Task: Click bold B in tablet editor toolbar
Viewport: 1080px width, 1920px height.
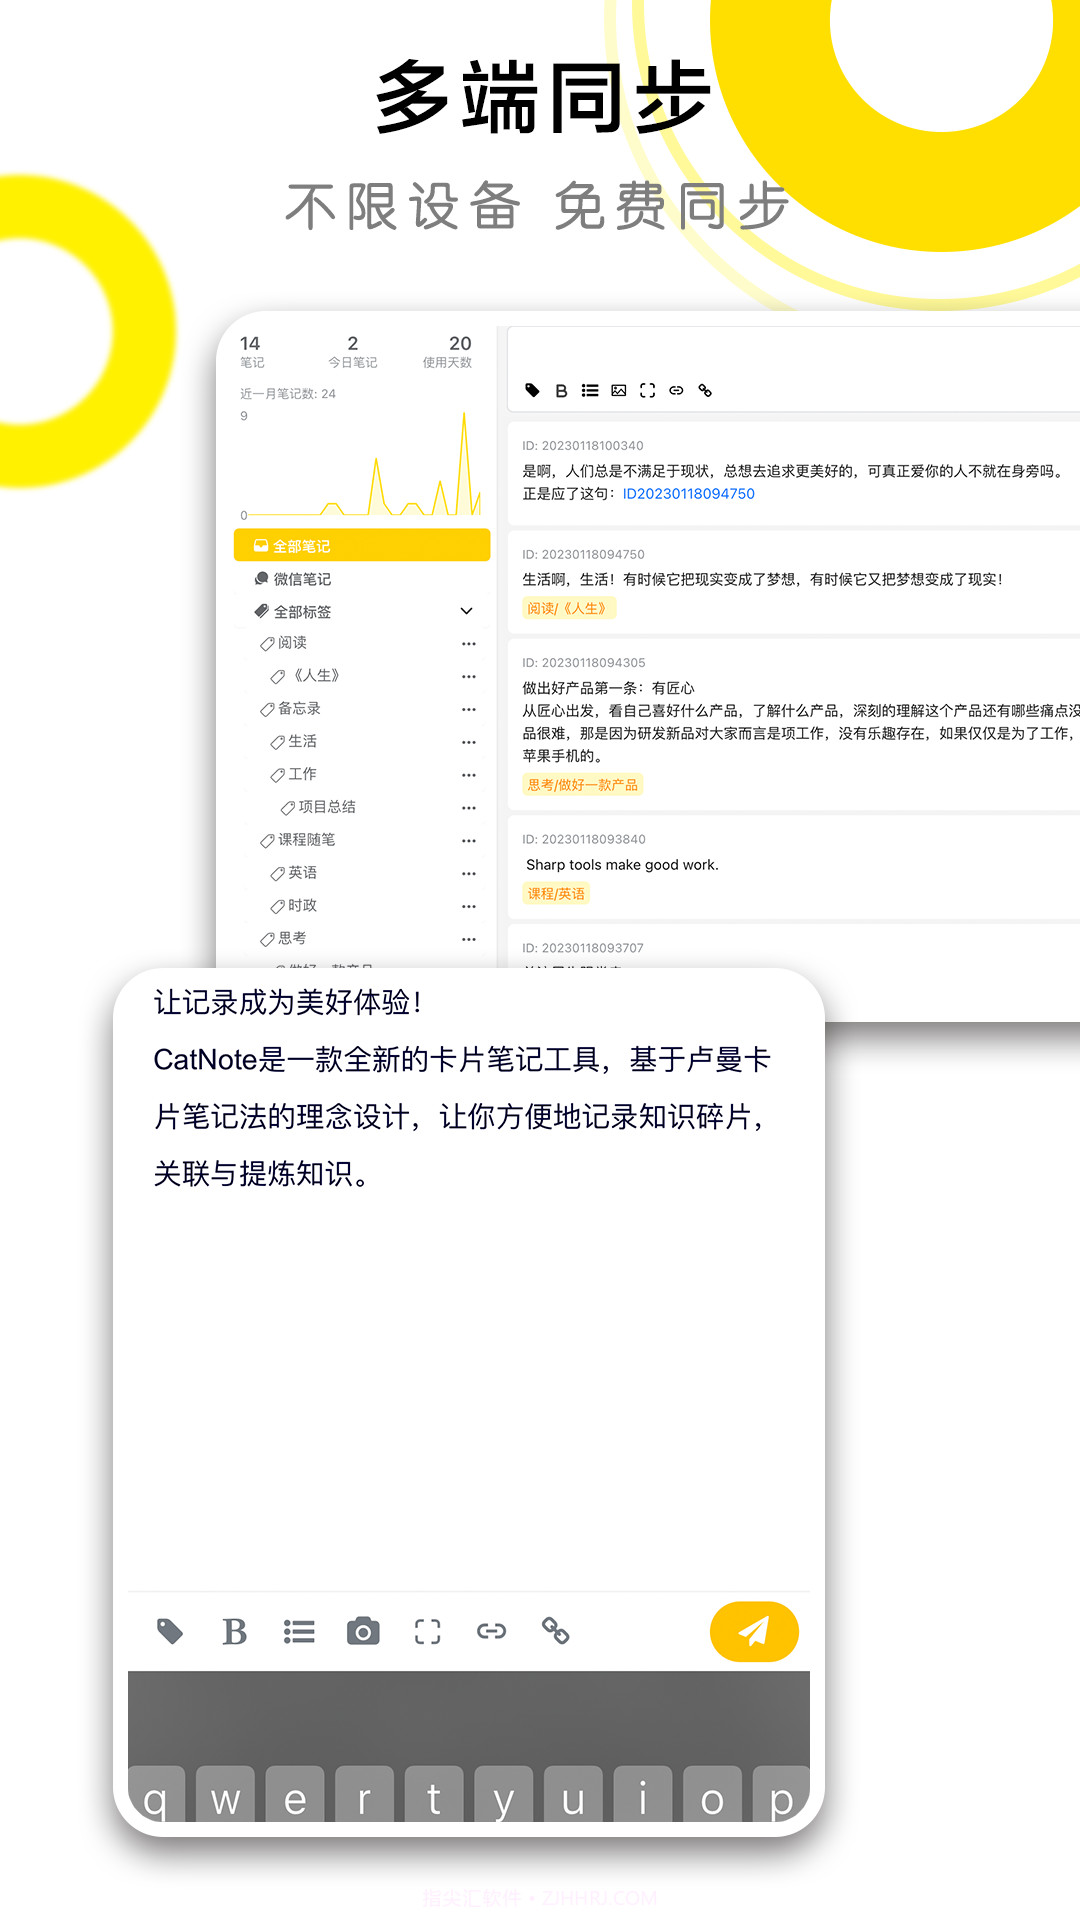Action: (561, 391)
